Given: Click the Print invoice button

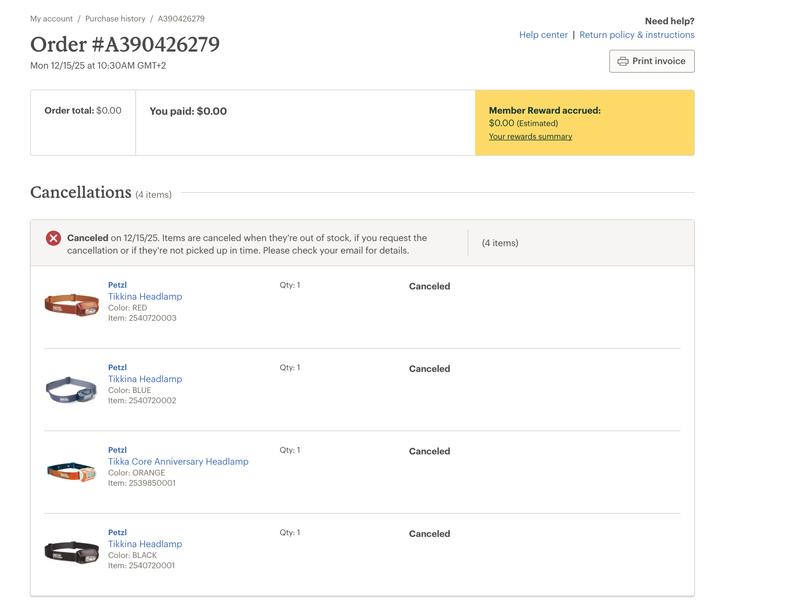Looking at the screenshot, I should tap(653, 60).
